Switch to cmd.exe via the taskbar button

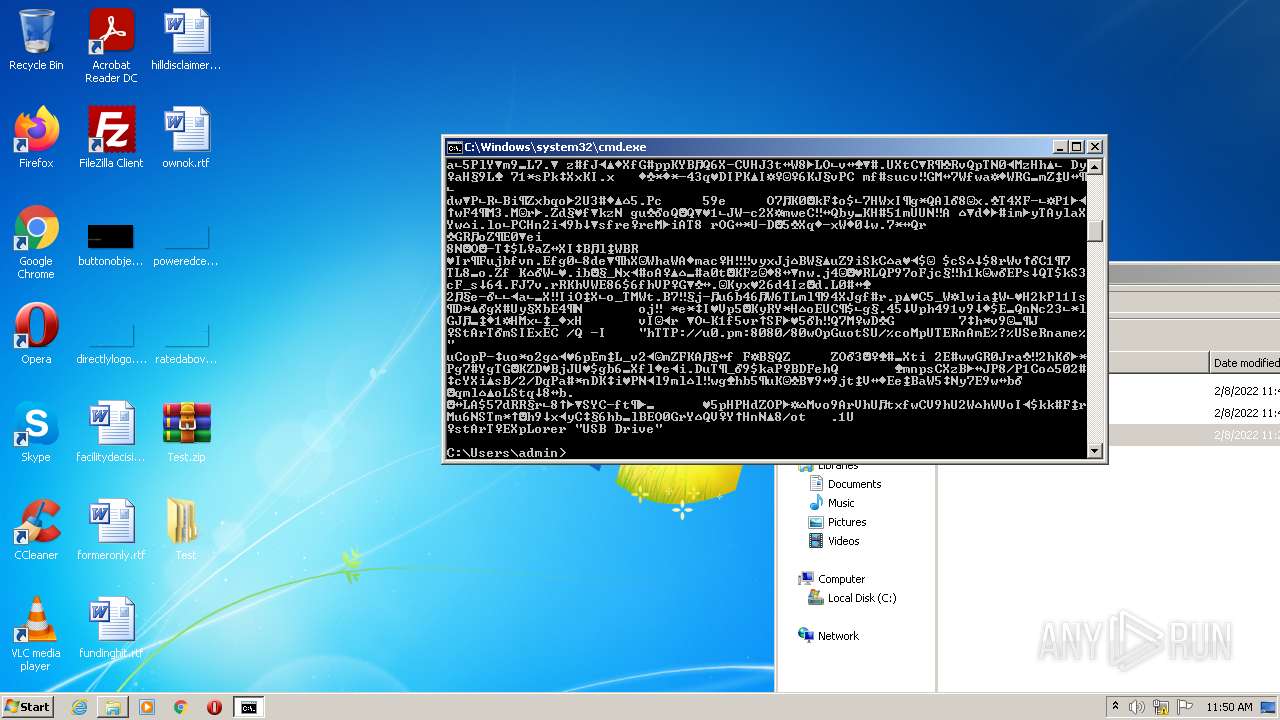point(248,707)
